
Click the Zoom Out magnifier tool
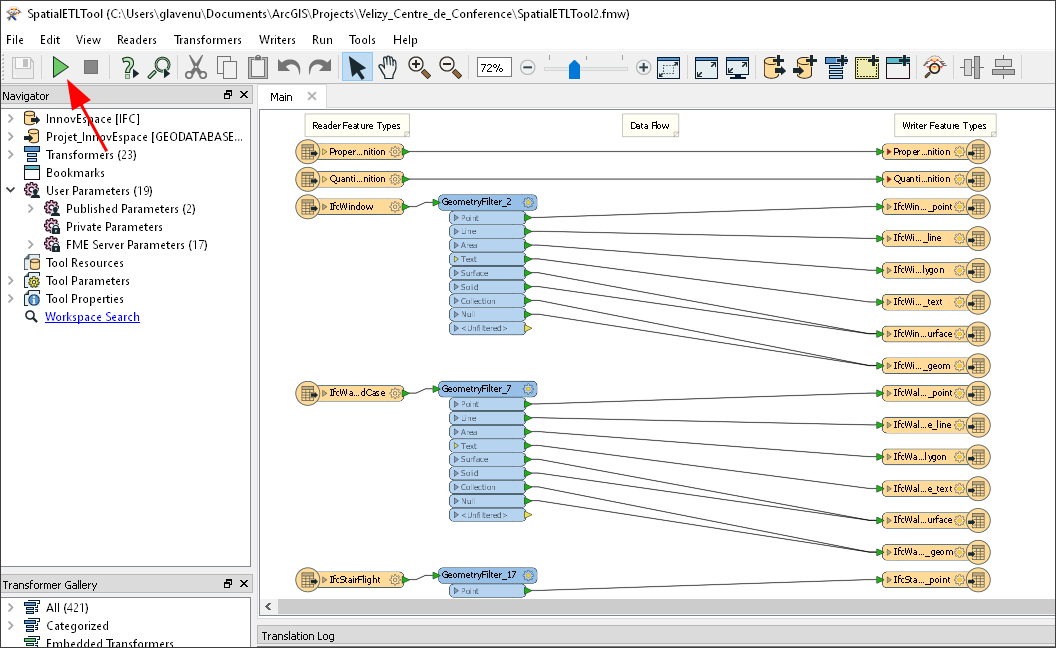(450, 67)
